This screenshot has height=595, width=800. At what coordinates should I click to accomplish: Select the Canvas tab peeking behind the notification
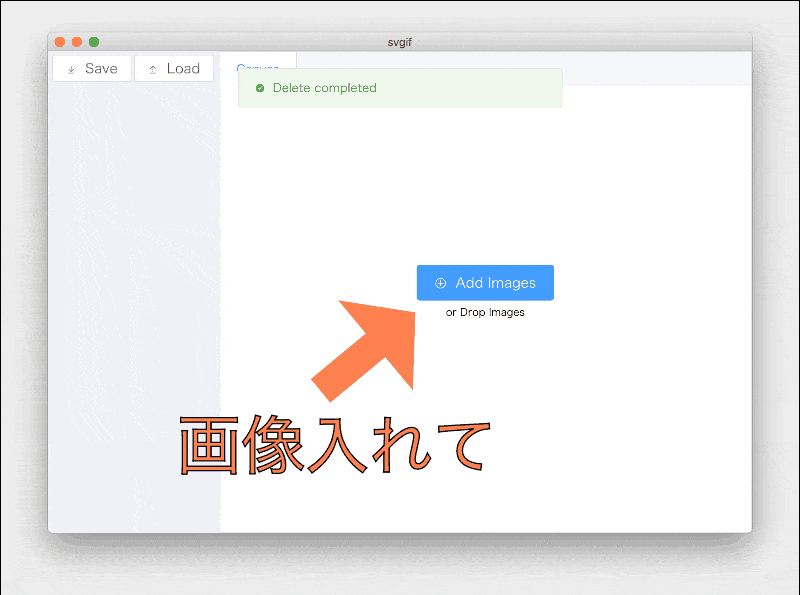click(x=260, y=67)
